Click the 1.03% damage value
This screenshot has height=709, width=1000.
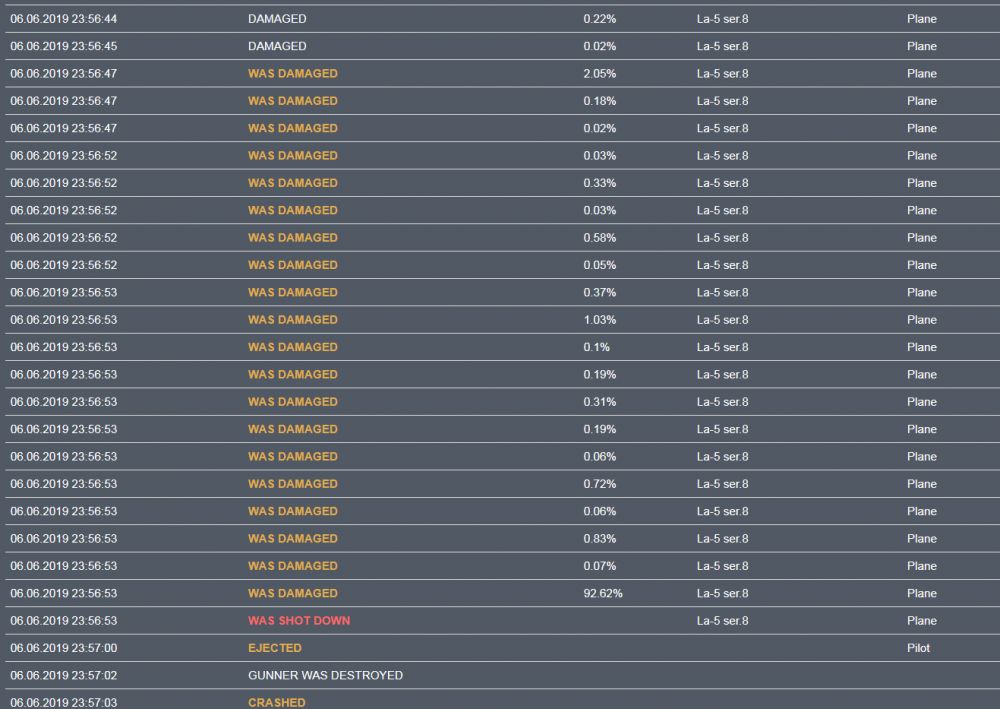[600, 320]
